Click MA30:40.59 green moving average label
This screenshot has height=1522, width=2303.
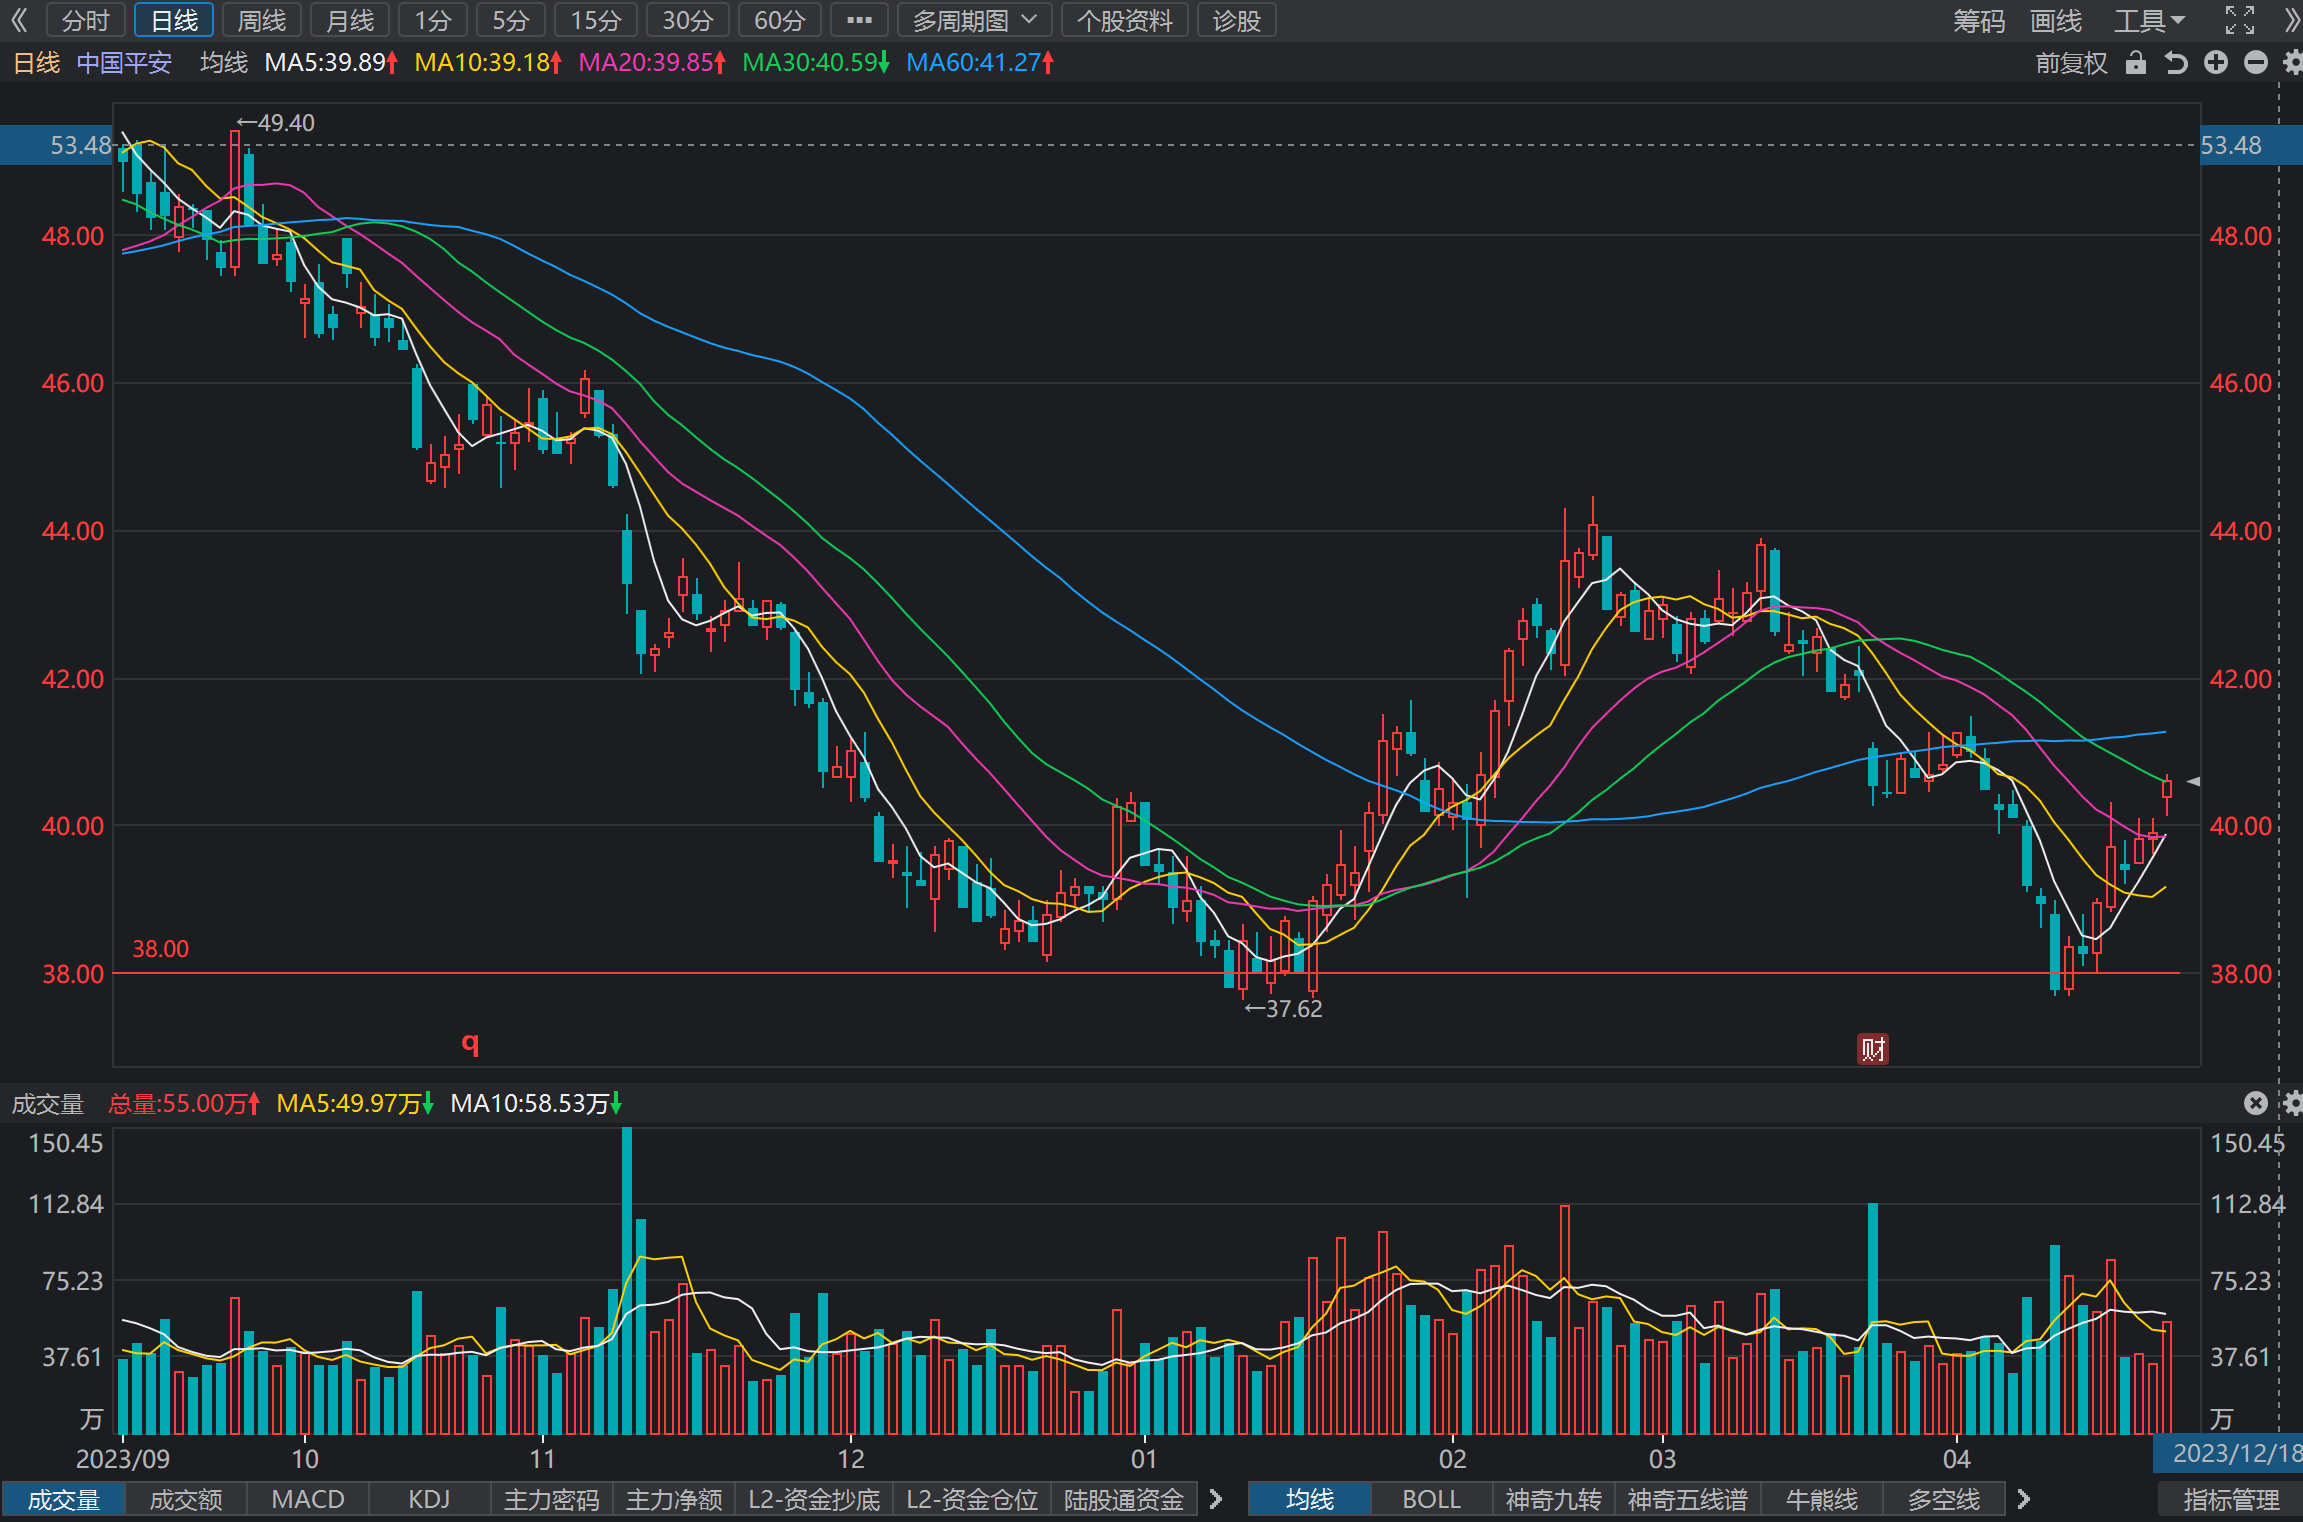tap(816, 63)
